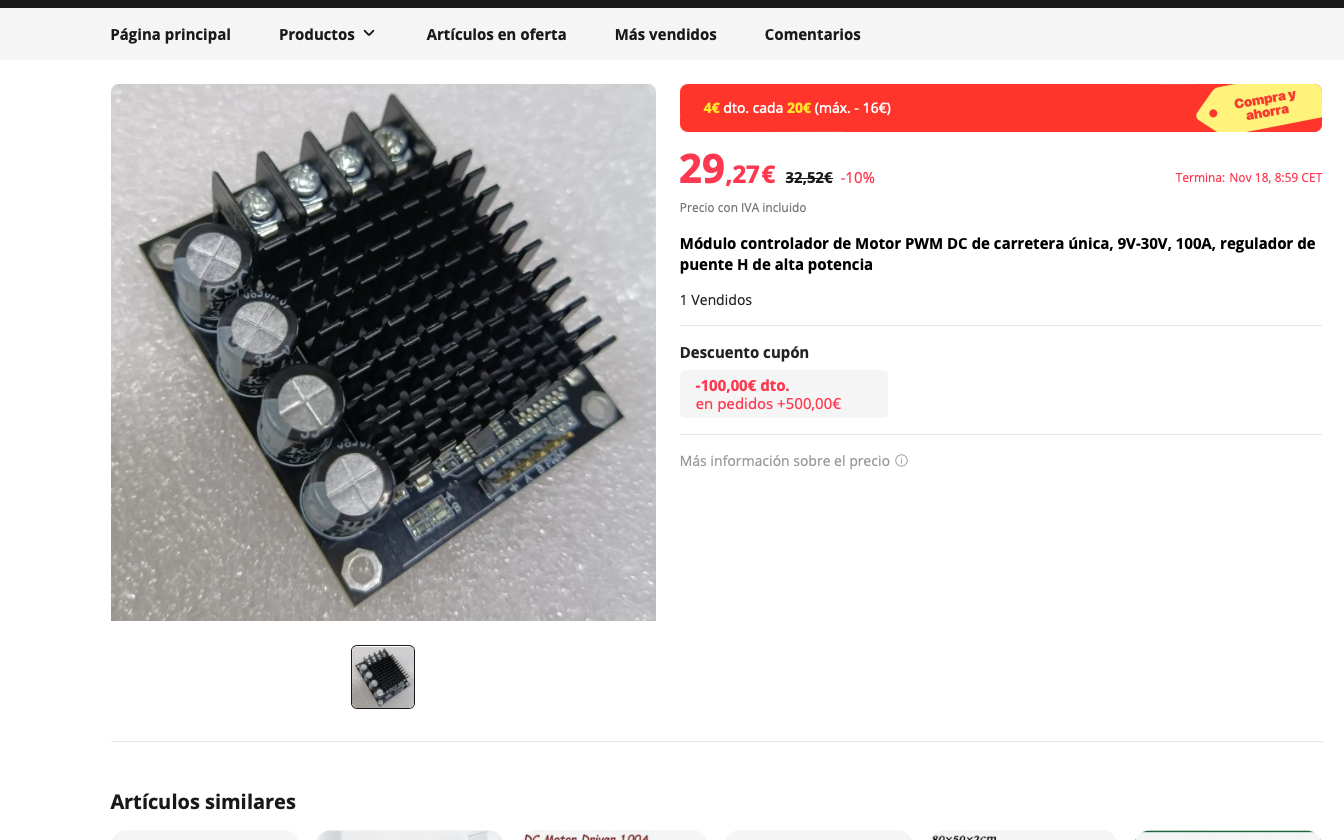The width and height of the screenshot is (1344, 840).
Task: Open Más información sobre el precio link
Action: 785,461
